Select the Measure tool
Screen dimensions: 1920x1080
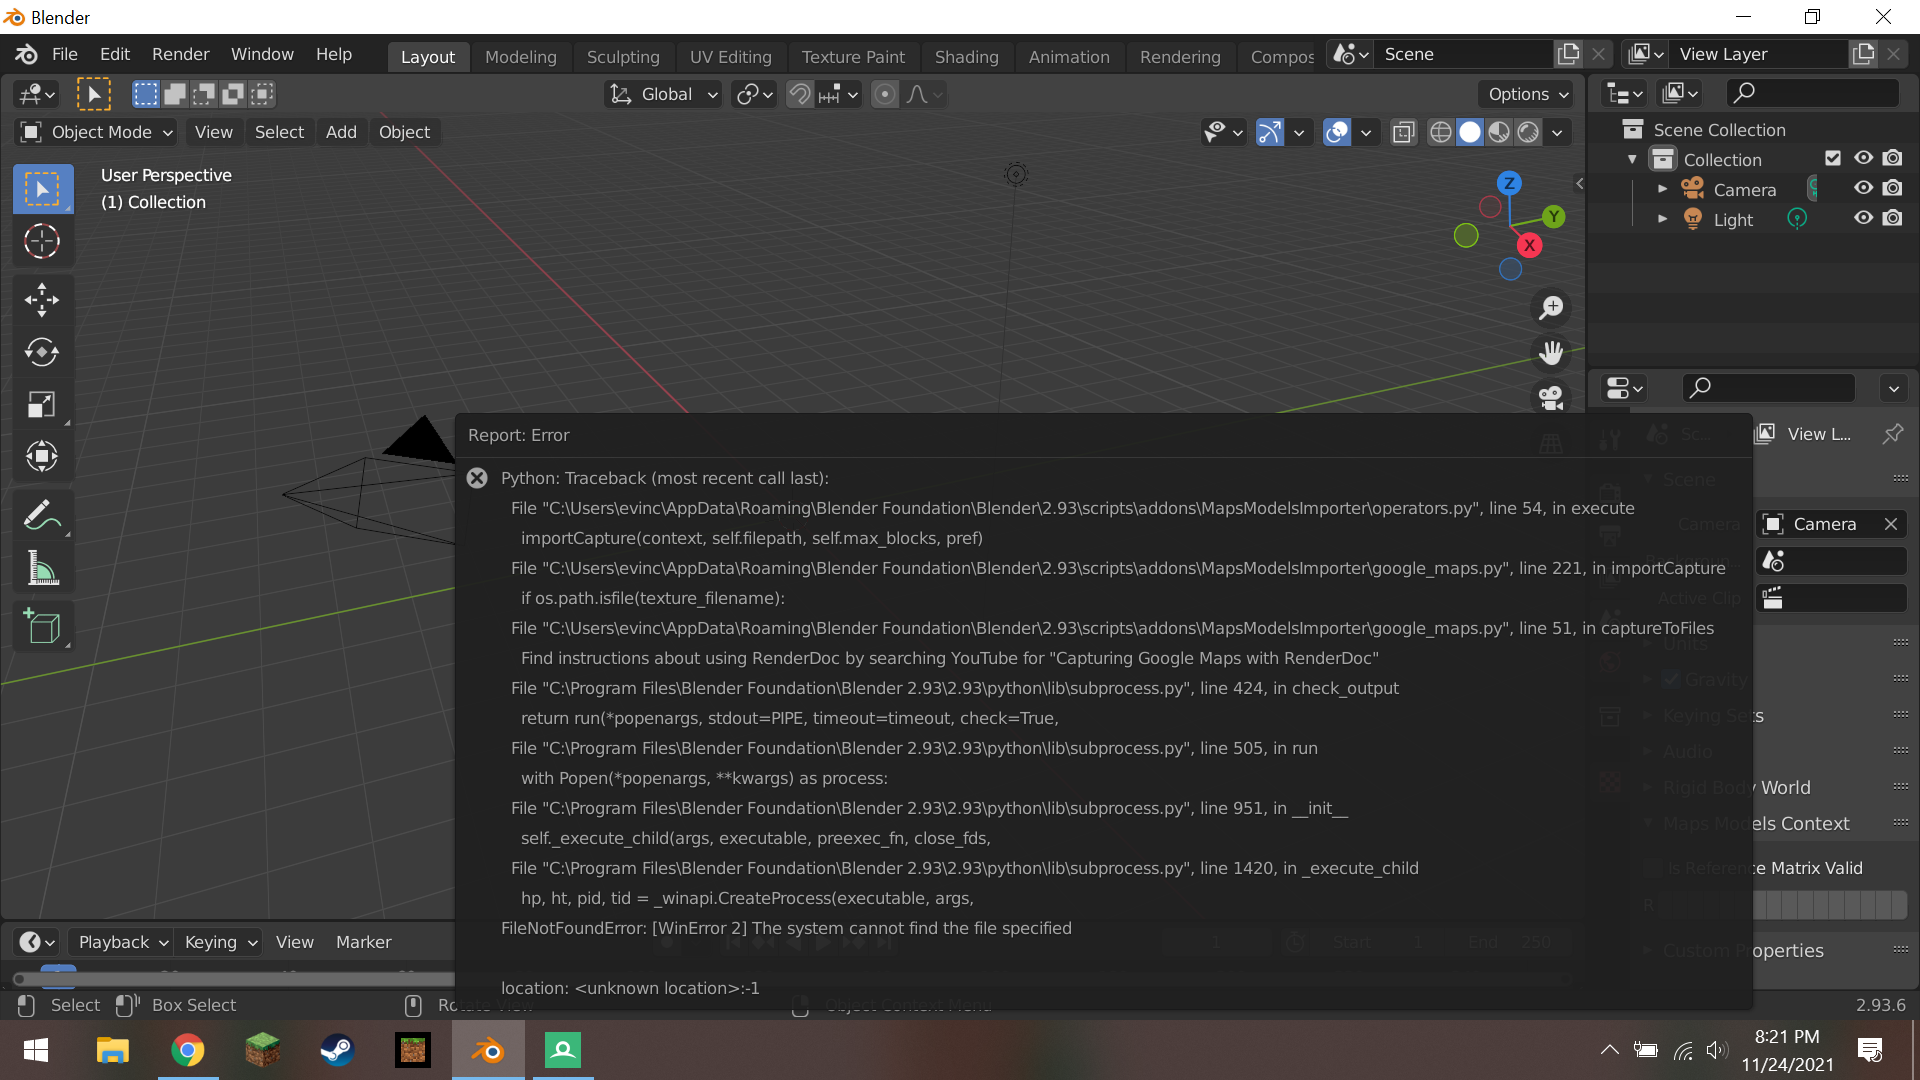[x=42, y=567]
